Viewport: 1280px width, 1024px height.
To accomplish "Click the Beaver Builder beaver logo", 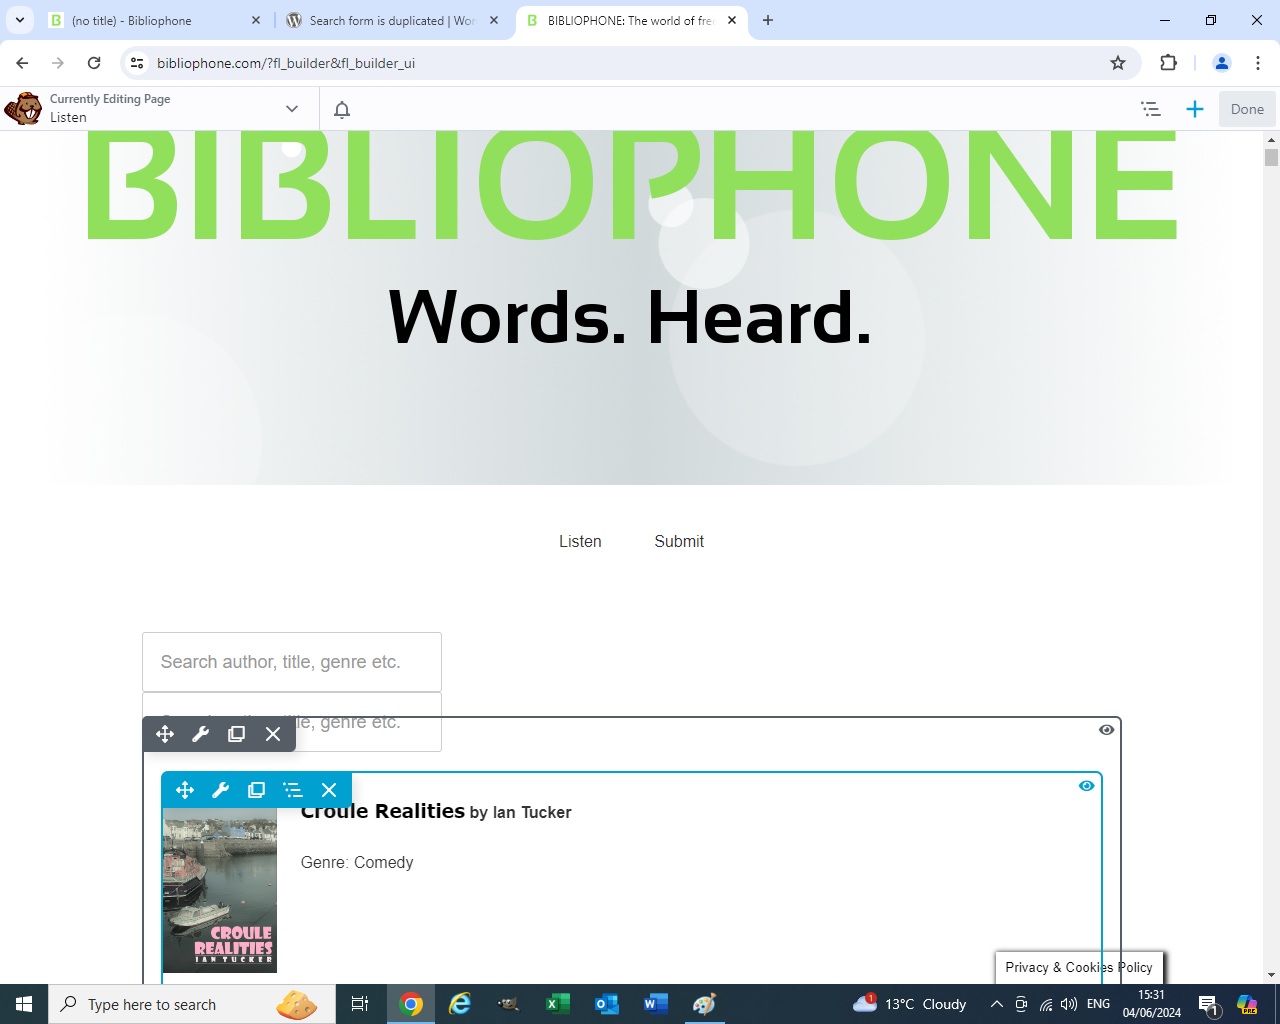I will [x=23, y=108].
